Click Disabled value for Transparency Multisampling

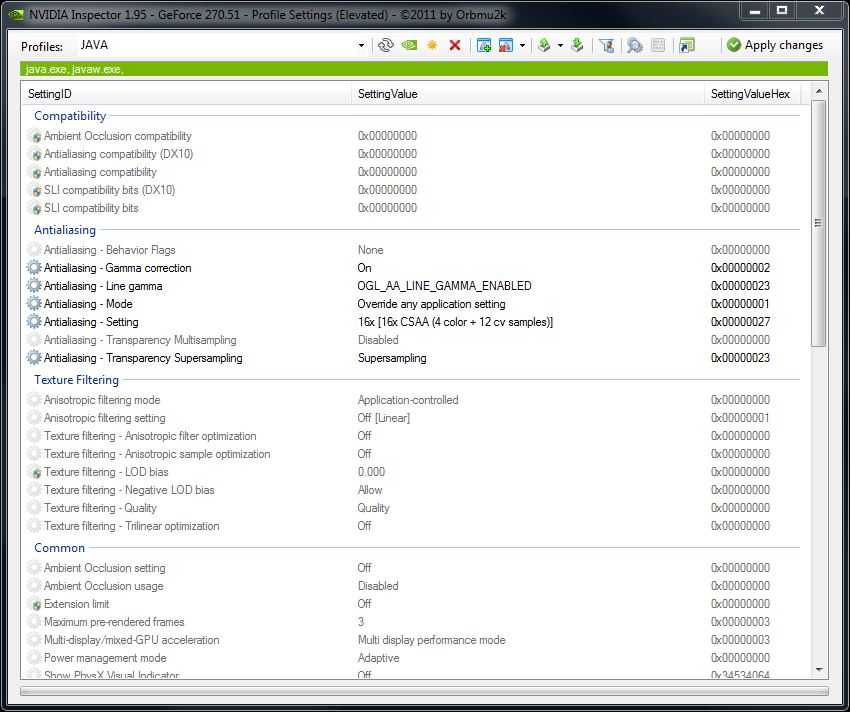pyautogui.click(x=378, y=340)
